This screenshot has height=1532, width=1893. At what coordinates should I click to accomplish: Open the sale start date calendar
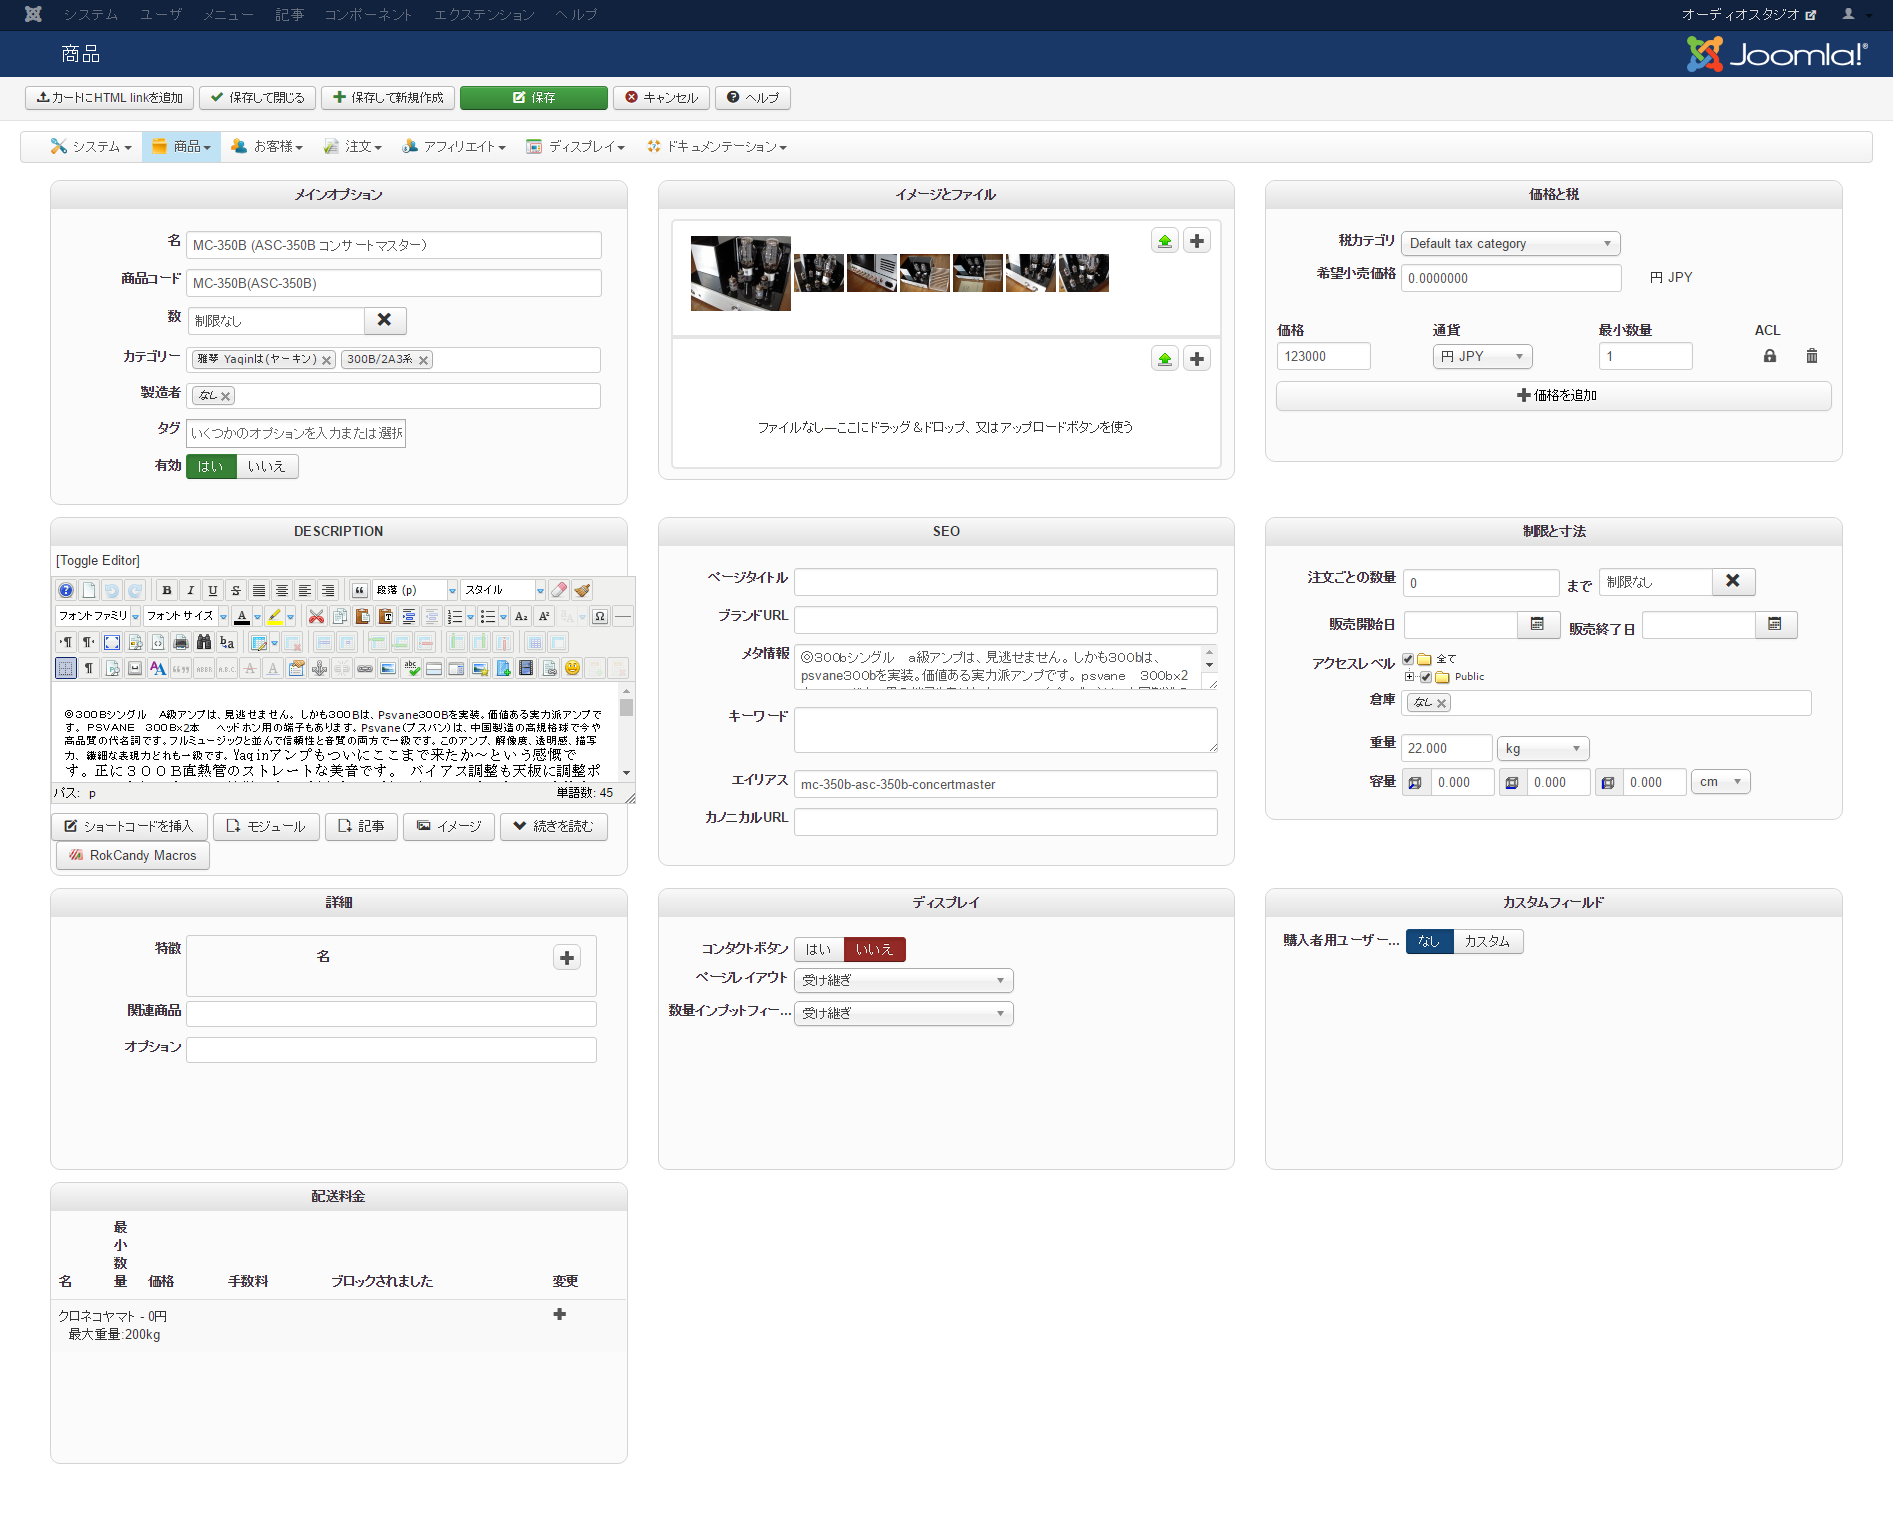(1538, 625)
